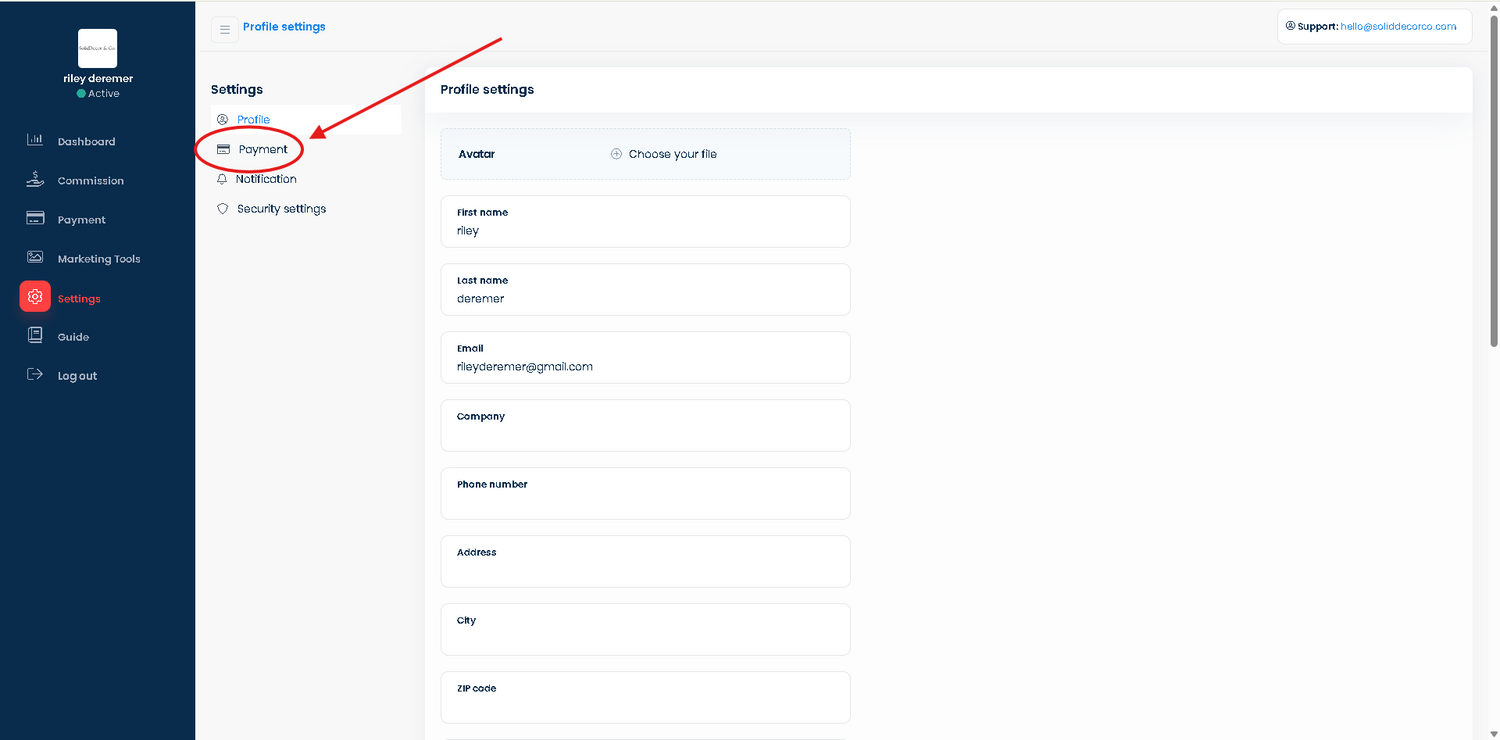Select the Notification bell icon

click(x=222, y=178)
